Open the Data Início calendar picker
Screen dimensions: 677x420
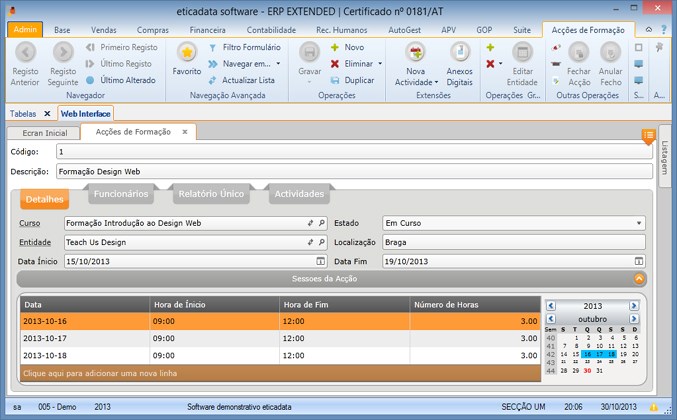coord(320,261)
